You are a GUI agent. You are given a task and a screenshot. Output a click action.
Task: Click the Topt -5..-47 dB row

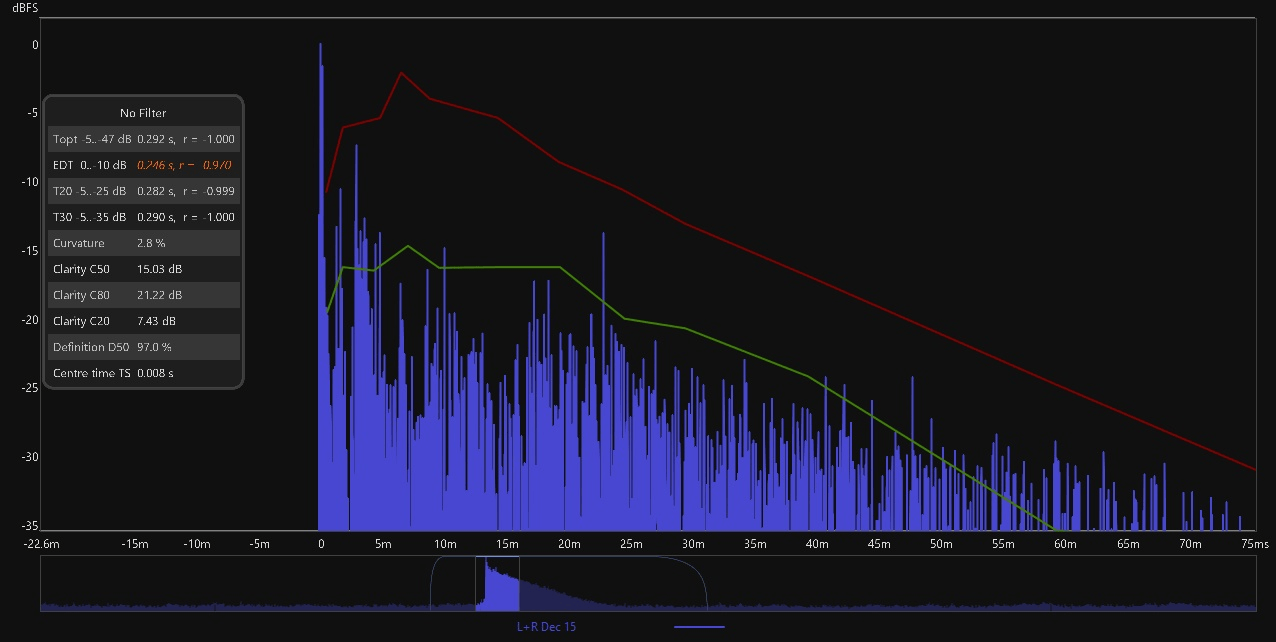coord(143,139)
